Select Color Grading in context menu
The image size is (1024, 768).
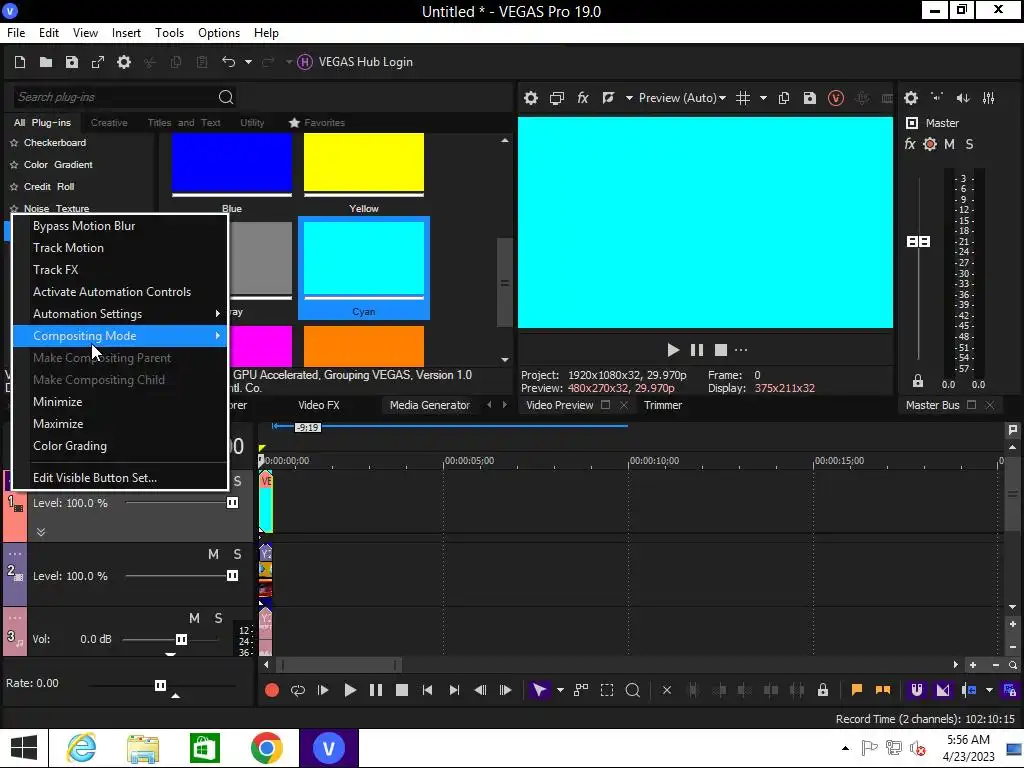[120, 446]
